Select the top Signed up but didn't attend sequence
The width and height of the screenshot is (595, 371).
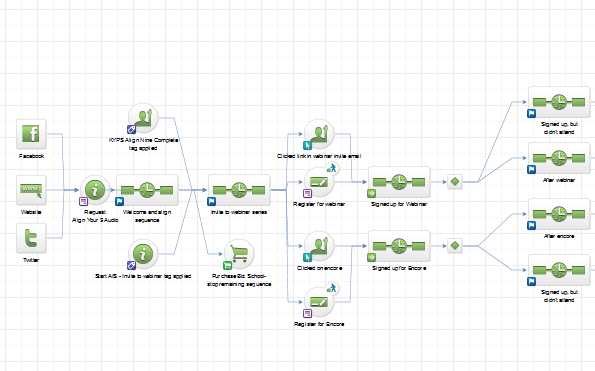(559, 102)
